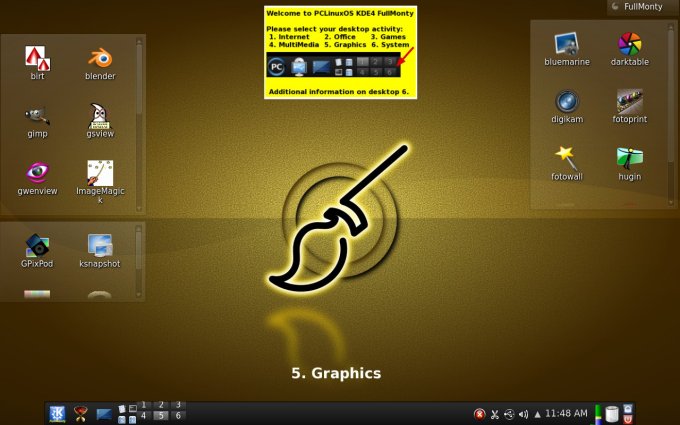Screen dimensions: 680x425
Task: Open the FullMonty activity menu
Action: pos(643,7)
